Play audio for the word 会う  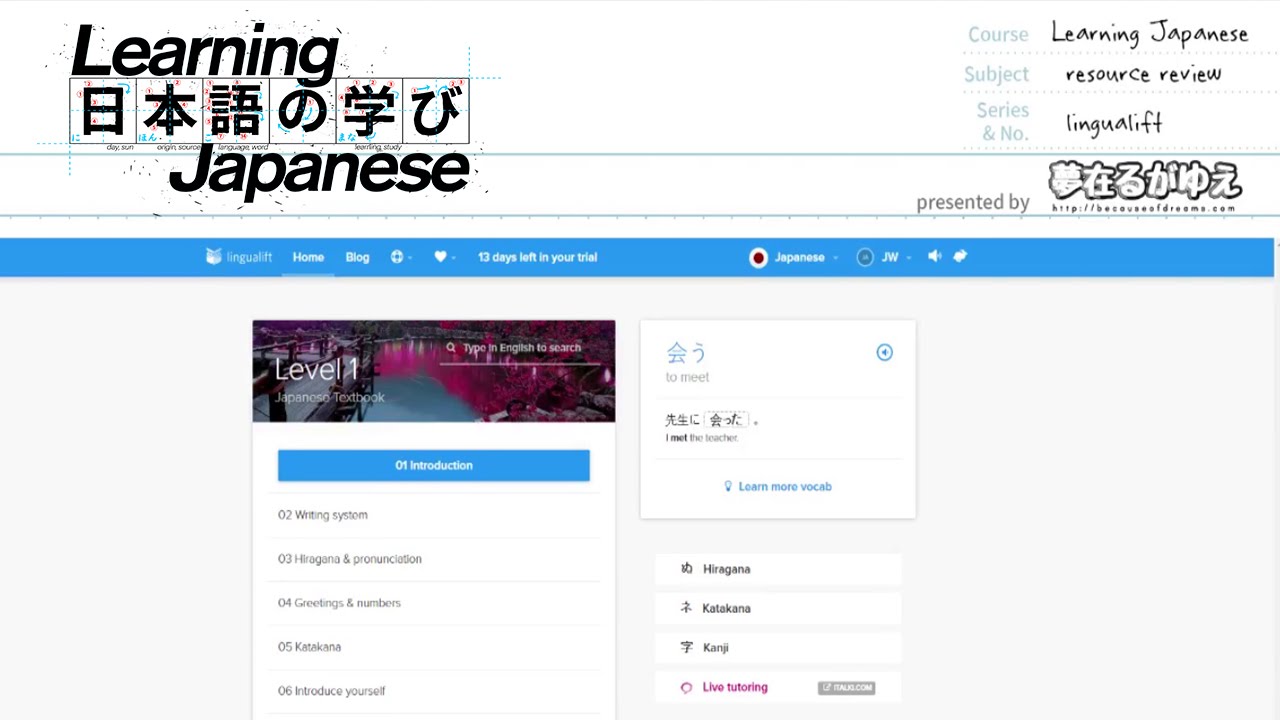[884, 352]
